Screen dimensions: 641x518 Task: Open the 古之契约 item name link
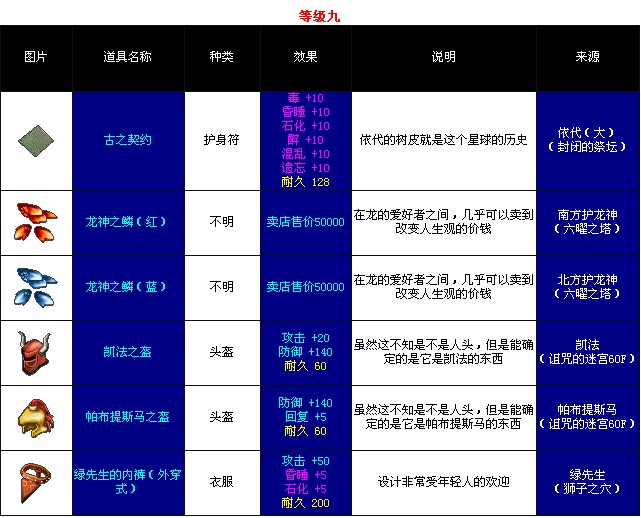point(127,141)
